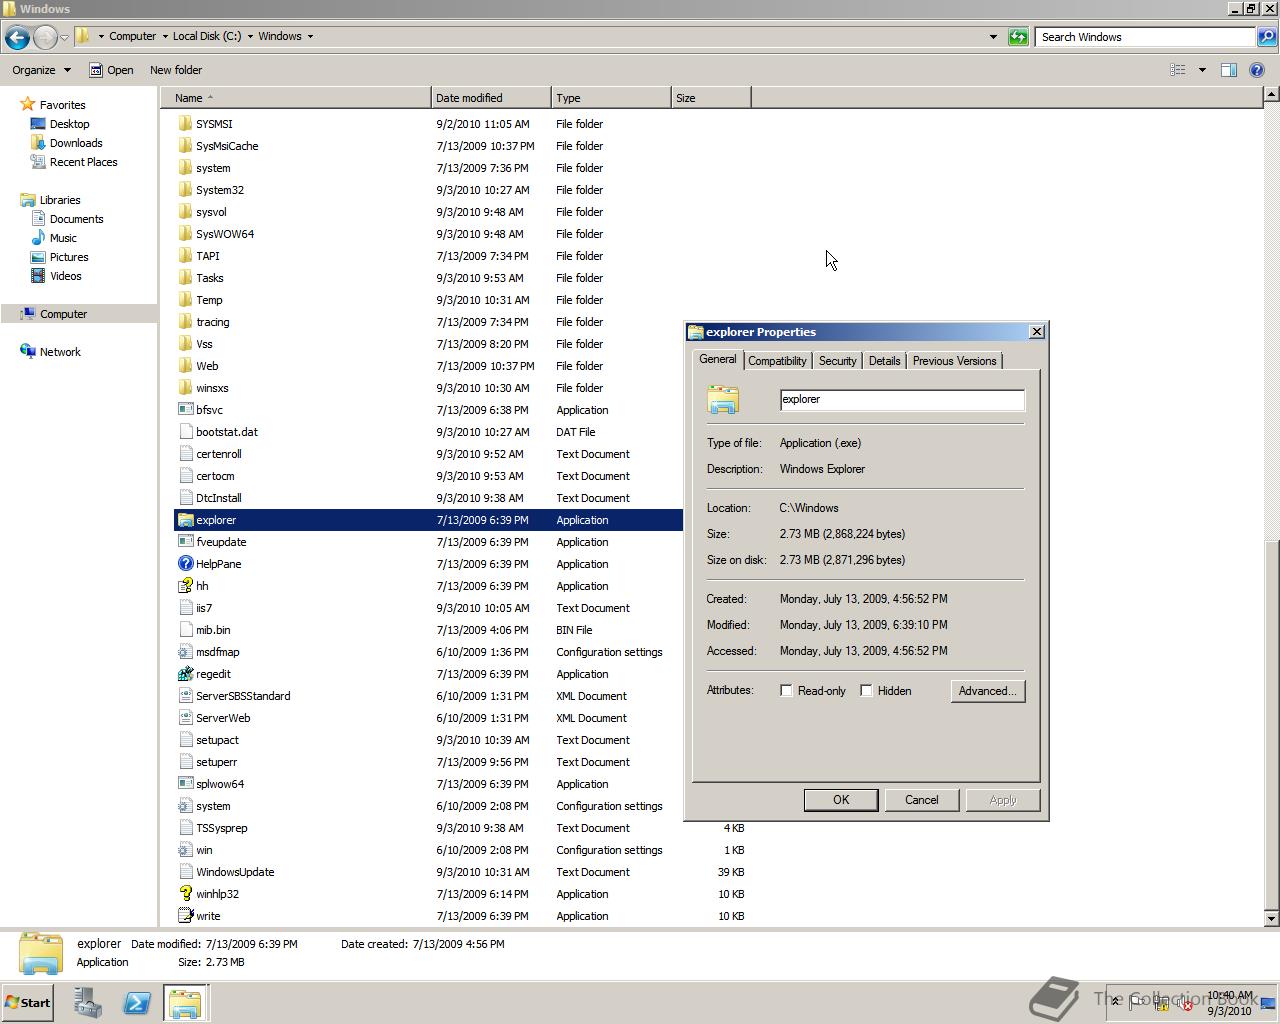The height and width of the screenshot is (1024, 1280).
Task: Select the write application icon
Action: tap(185, 916)
